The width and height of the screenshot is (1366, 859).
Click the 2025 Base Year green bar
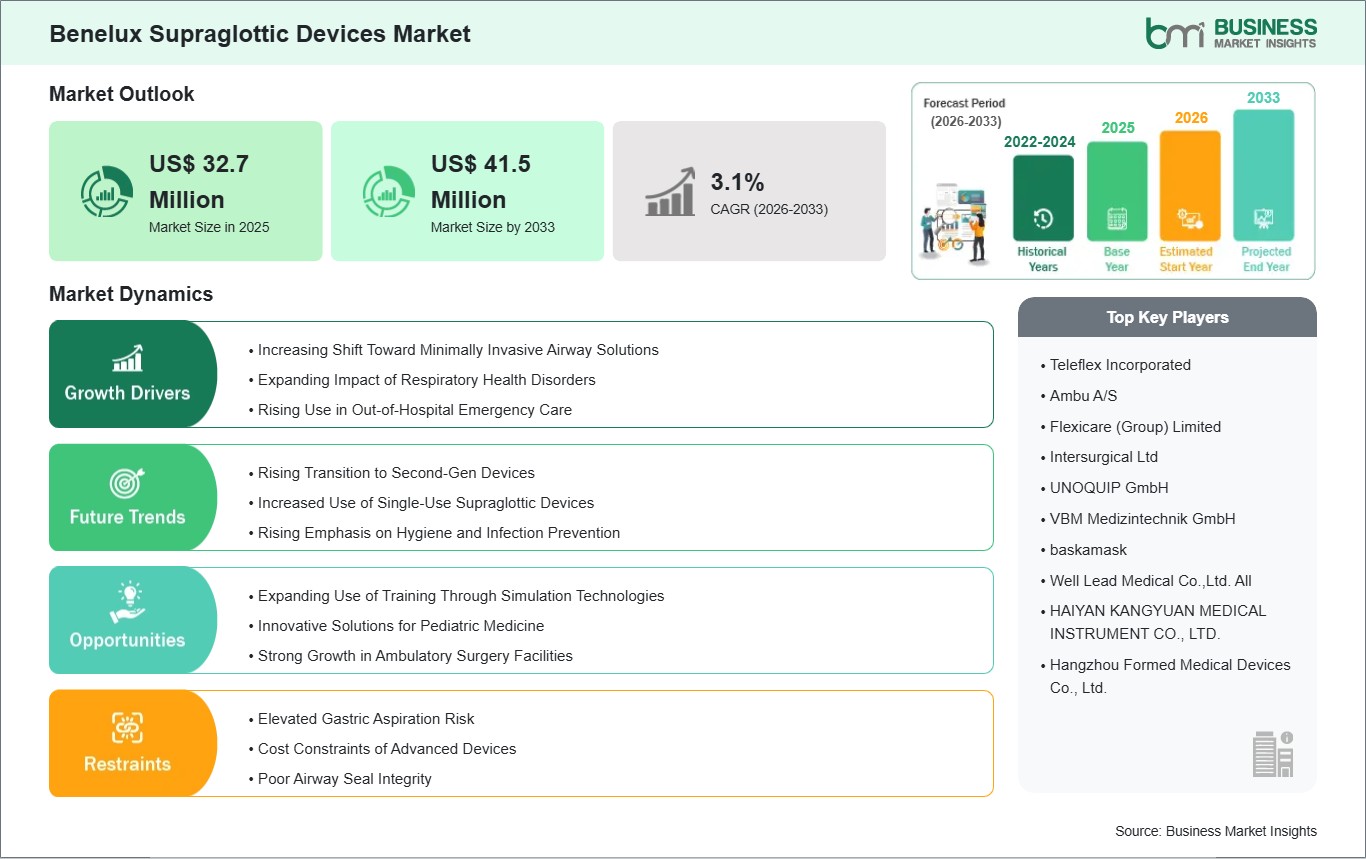pyautogui.click(x=1117, y=192)
